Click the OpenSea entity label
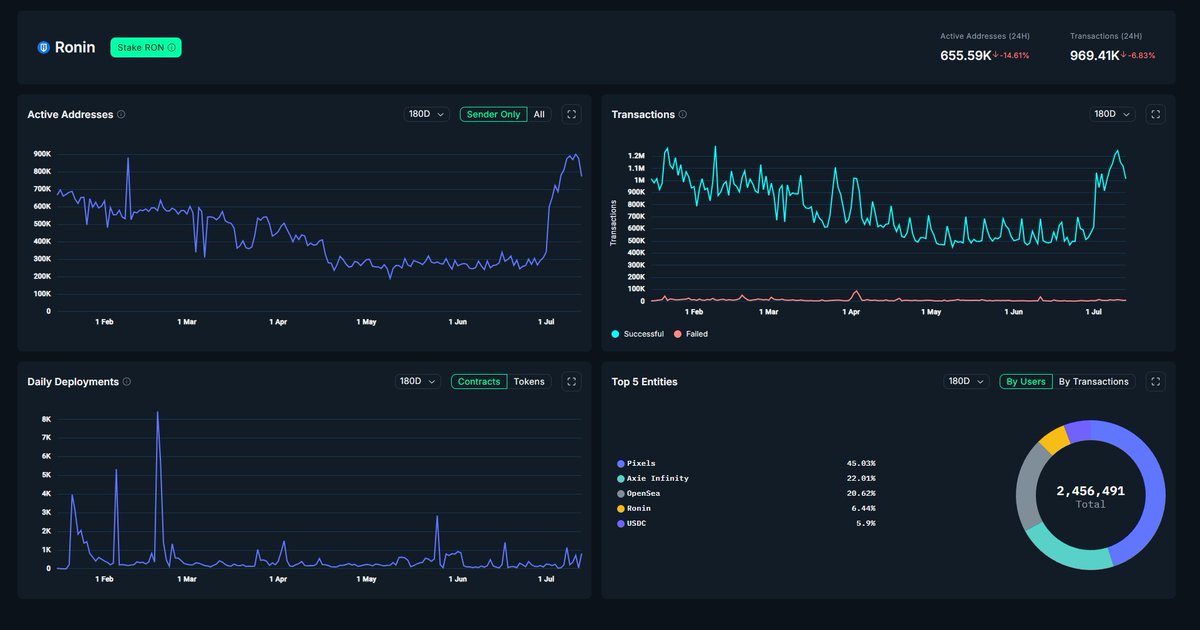1200x630 pixels. click(x=644, y=494)
